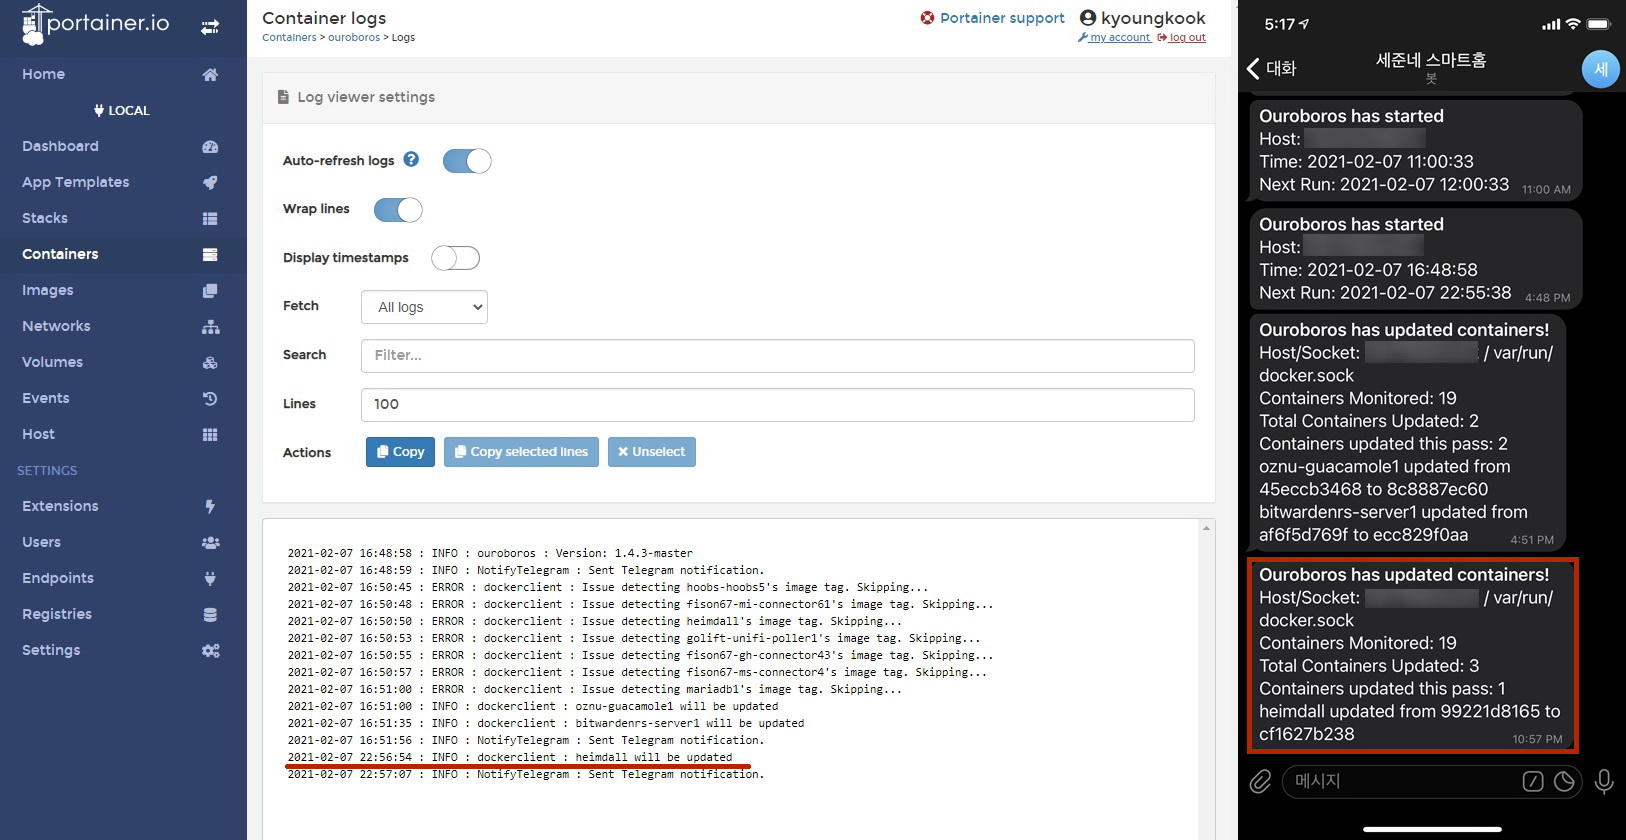Click the Settings cogs icon
1626x840 pixels.
(x=210, y=650)
